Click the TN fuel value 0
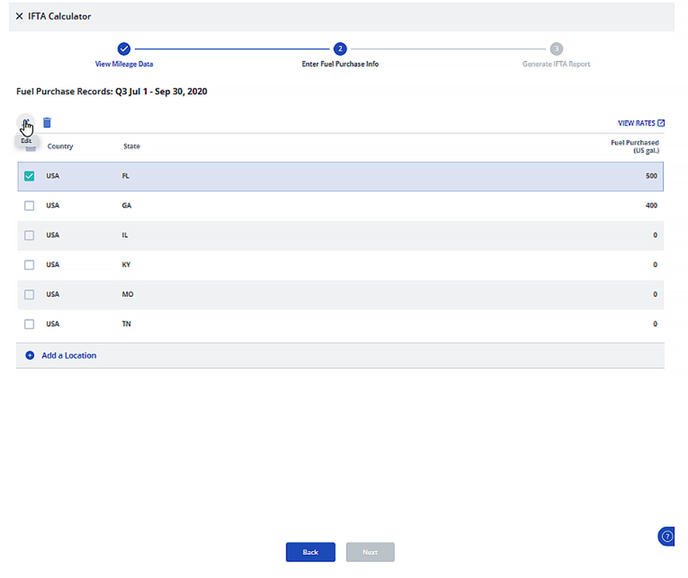Screen dimensions: 688x578 pyautogui.click(x=655, y=324)
